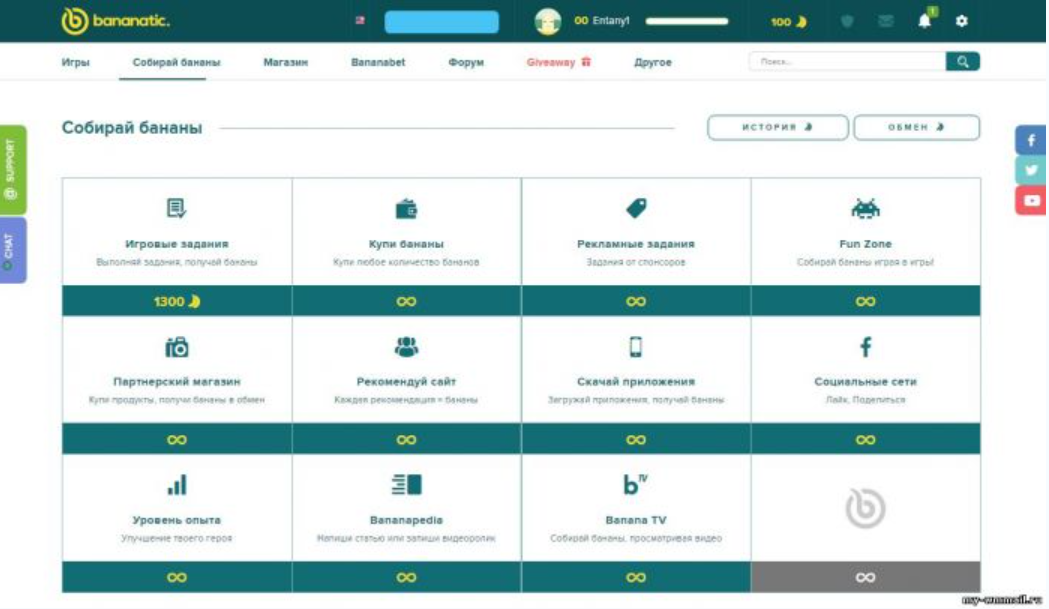Click the Партнерский магазин camera icon
Viewport: 1049px width, 609px height.
click(x=177, y=347)
